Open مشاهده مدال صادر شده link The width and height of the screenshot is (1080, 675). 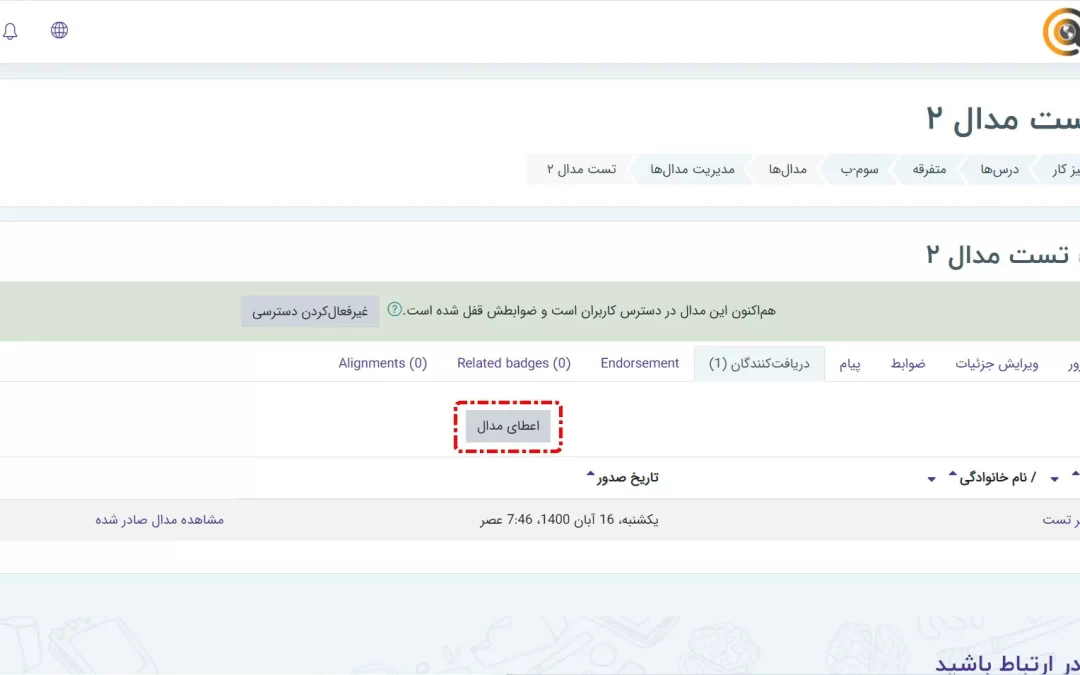click(x=160, y=520)
